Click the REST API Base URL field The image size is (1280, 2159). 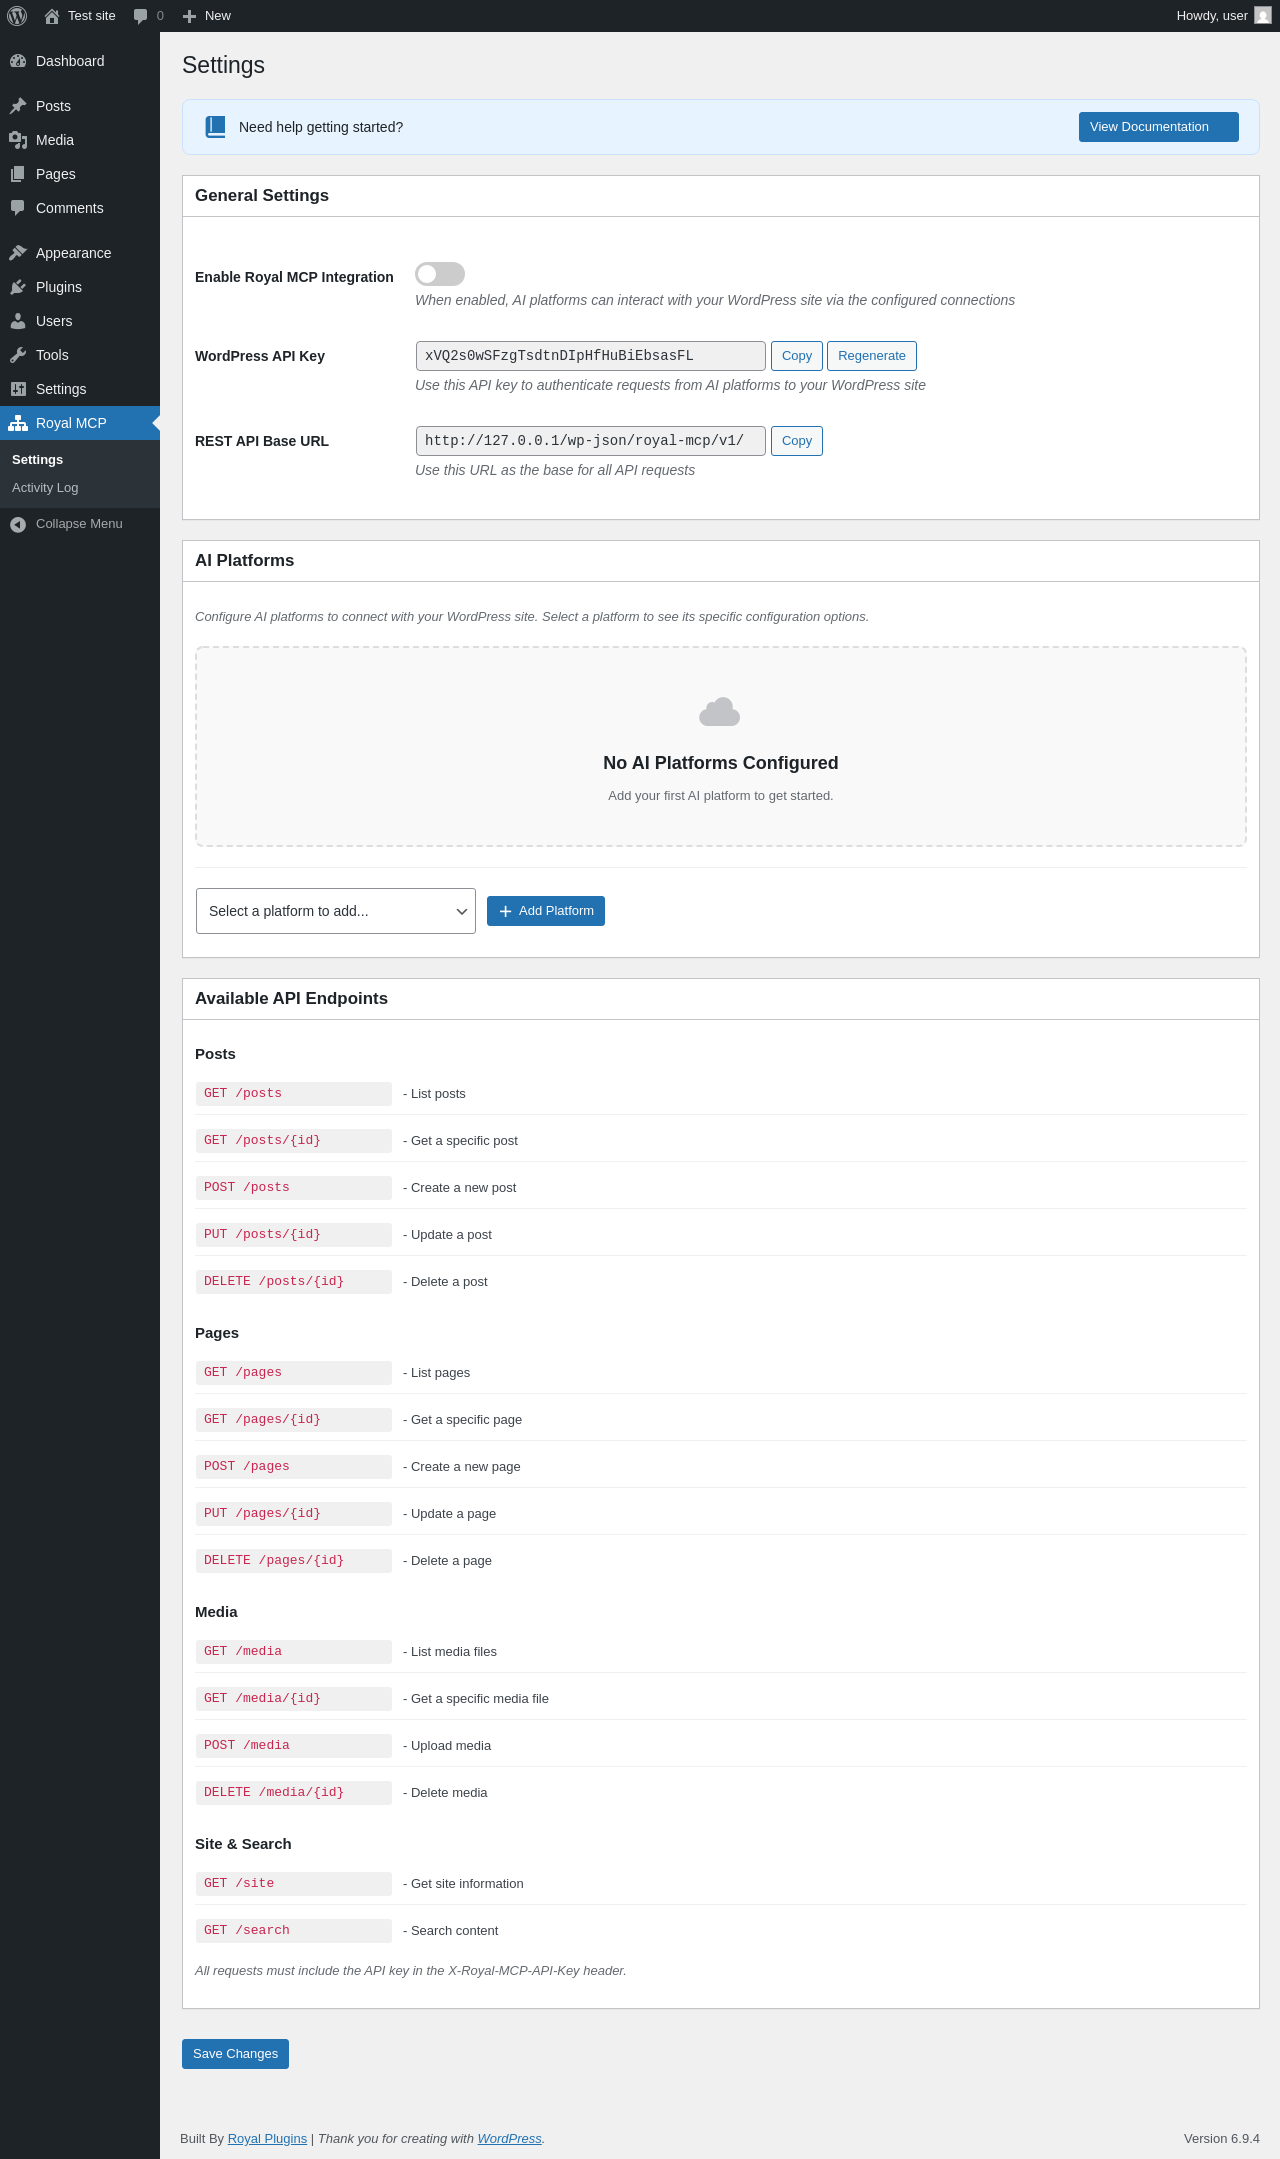[591, 441]
